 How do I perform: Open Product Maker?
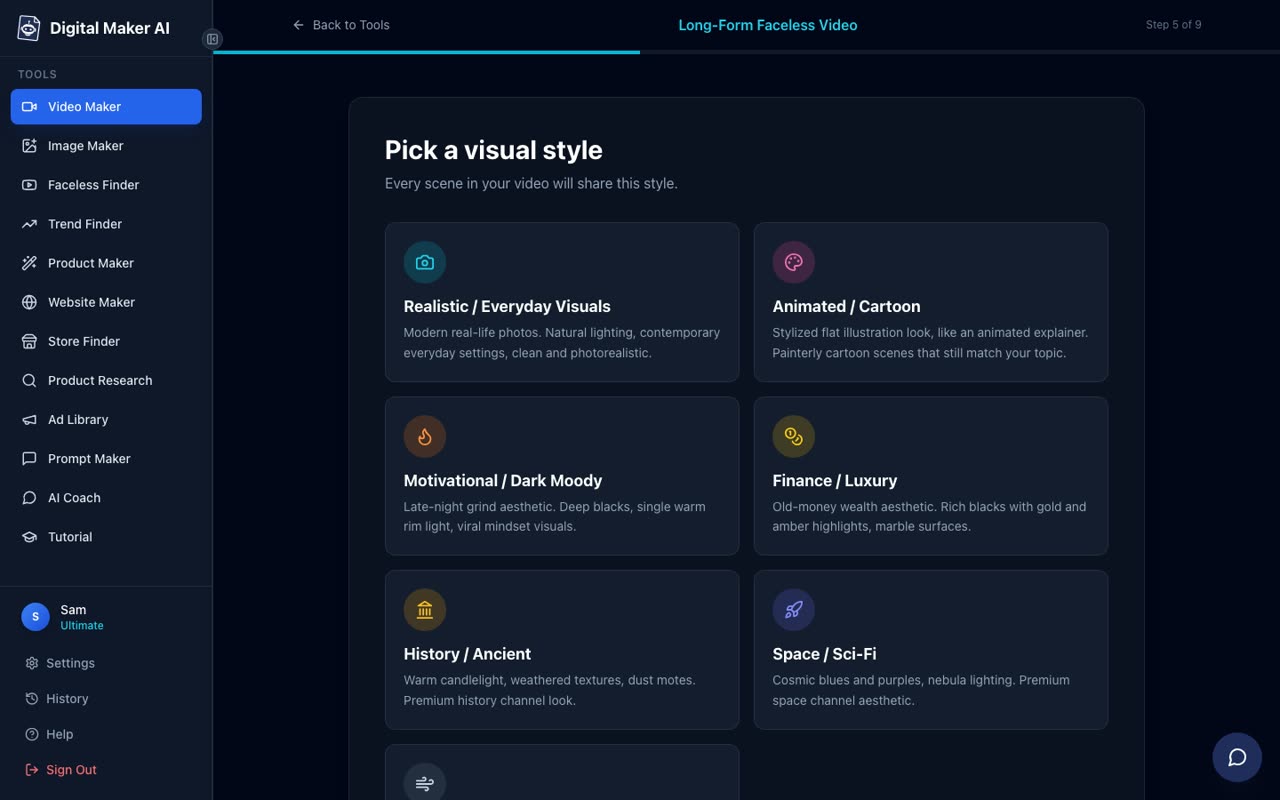pyautogui.click(x=106, y=263)
